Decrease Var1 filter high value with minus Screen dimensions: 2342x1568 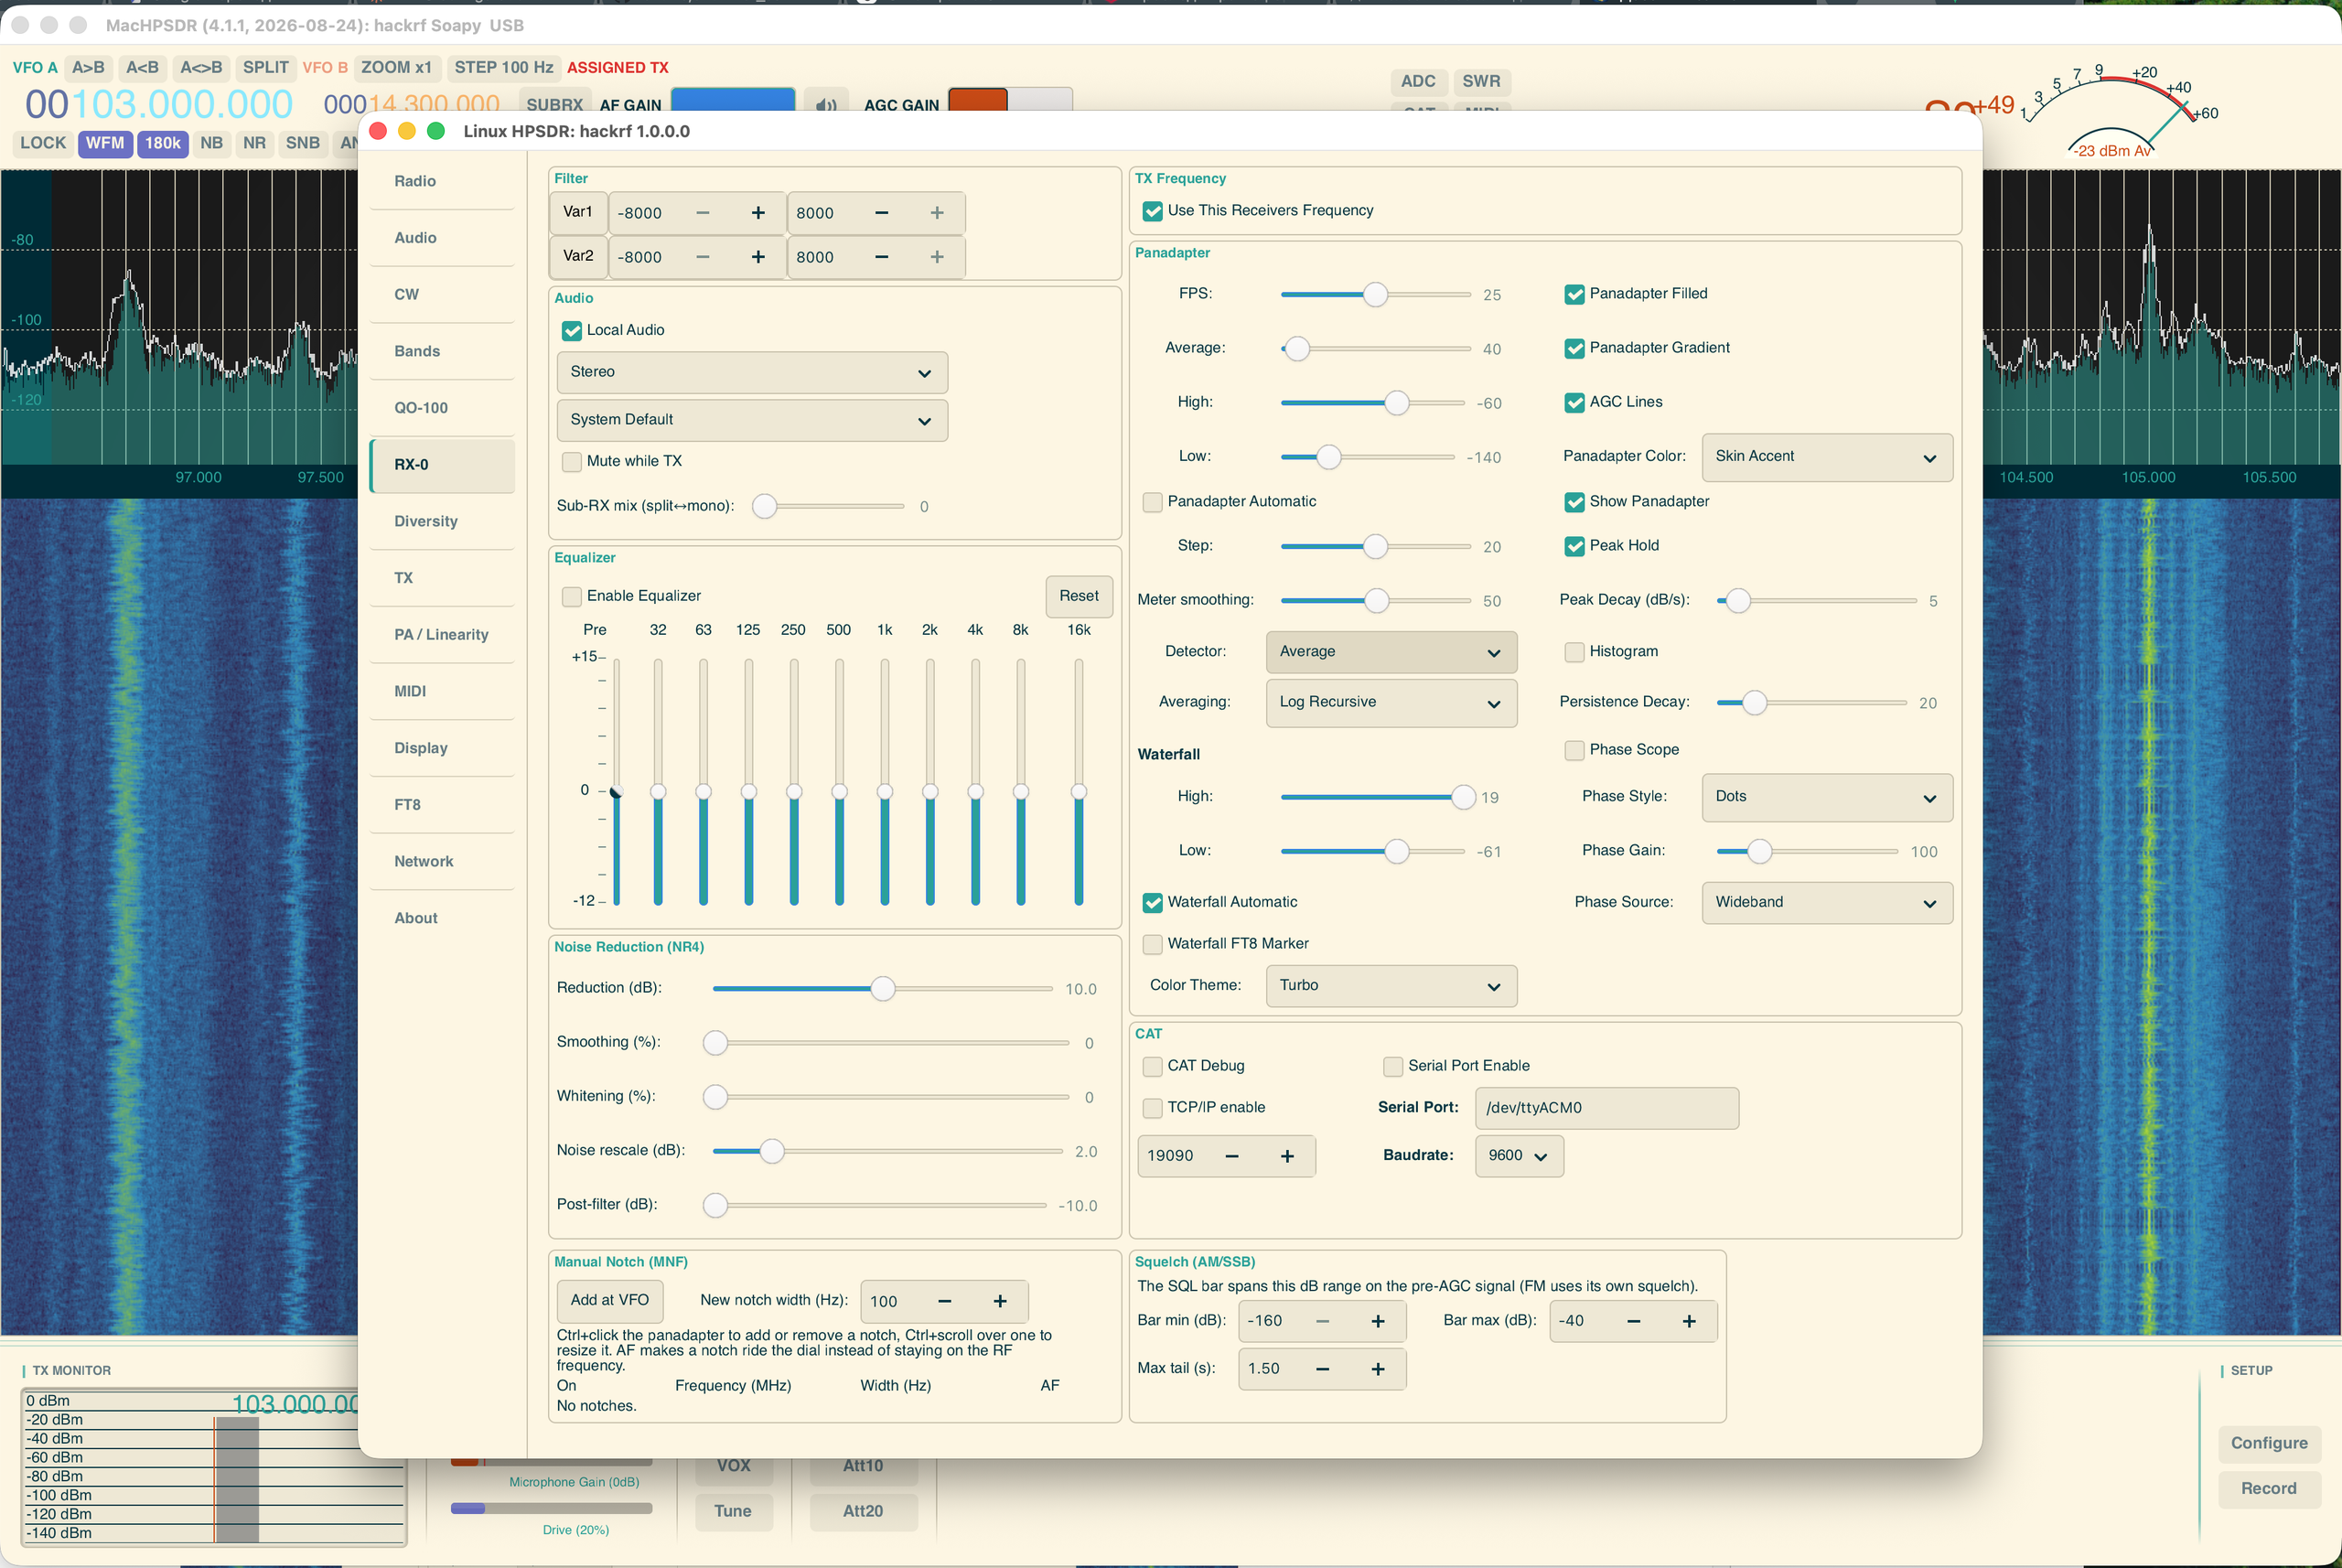[x=881, y=213]
